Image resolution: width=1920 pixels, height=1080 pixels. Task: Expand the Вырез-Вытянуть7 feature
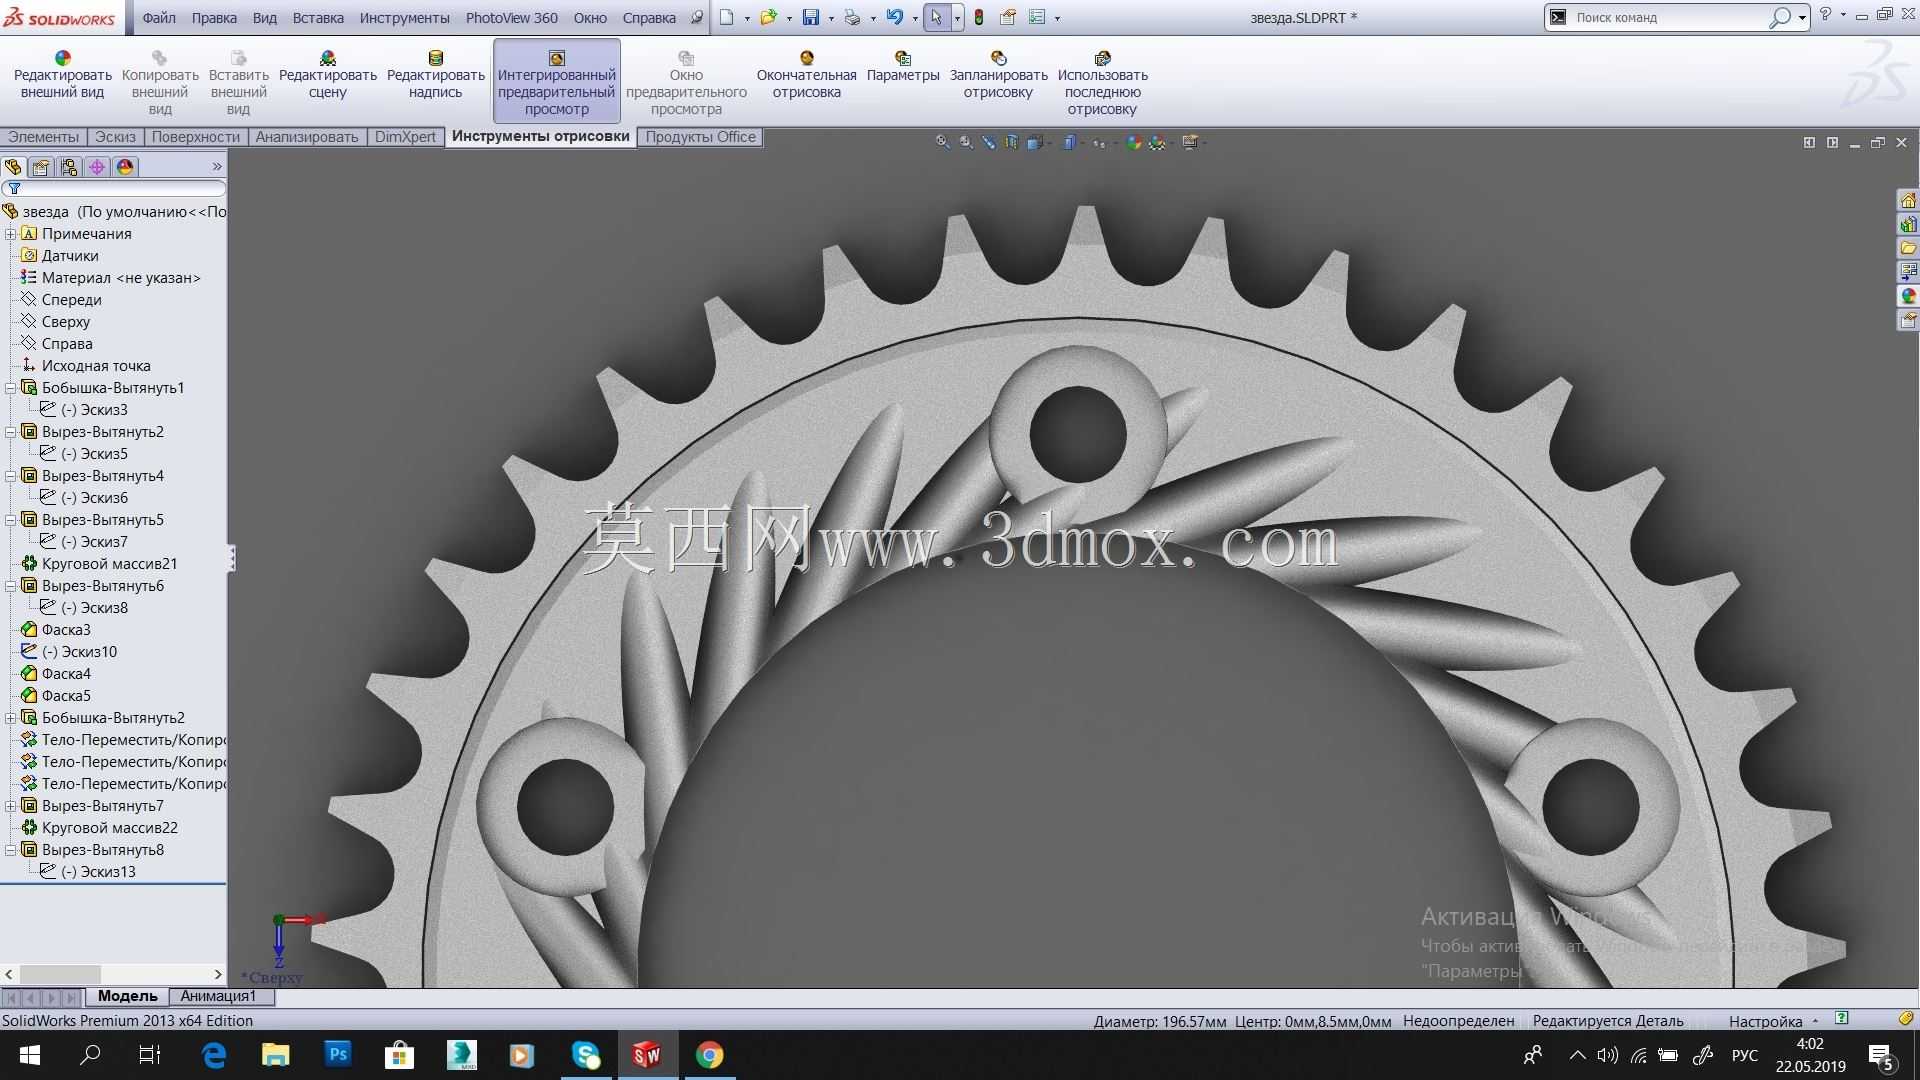pyautogui.click(x=11, y=806)
